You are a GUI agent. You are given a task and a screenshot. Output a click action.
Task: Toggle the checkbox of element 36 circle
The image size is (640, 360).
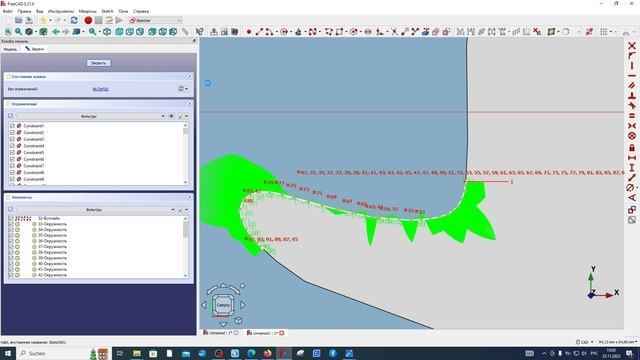tap(11, 241)
